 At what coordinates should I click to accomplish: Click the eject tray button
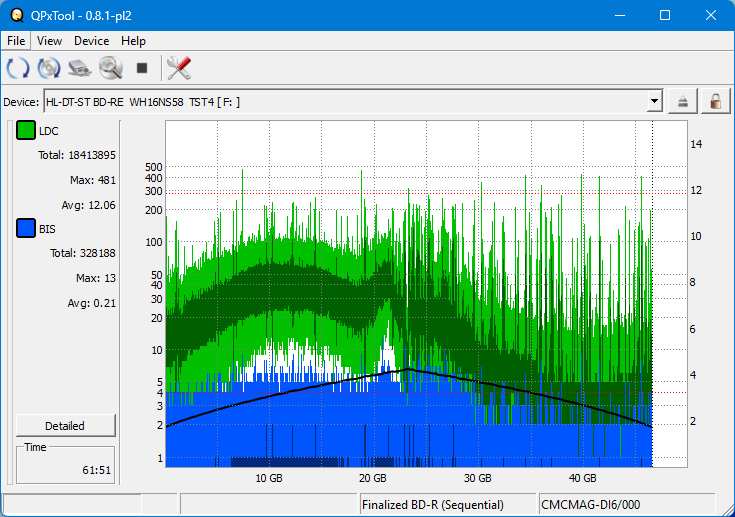click(683, 101)
